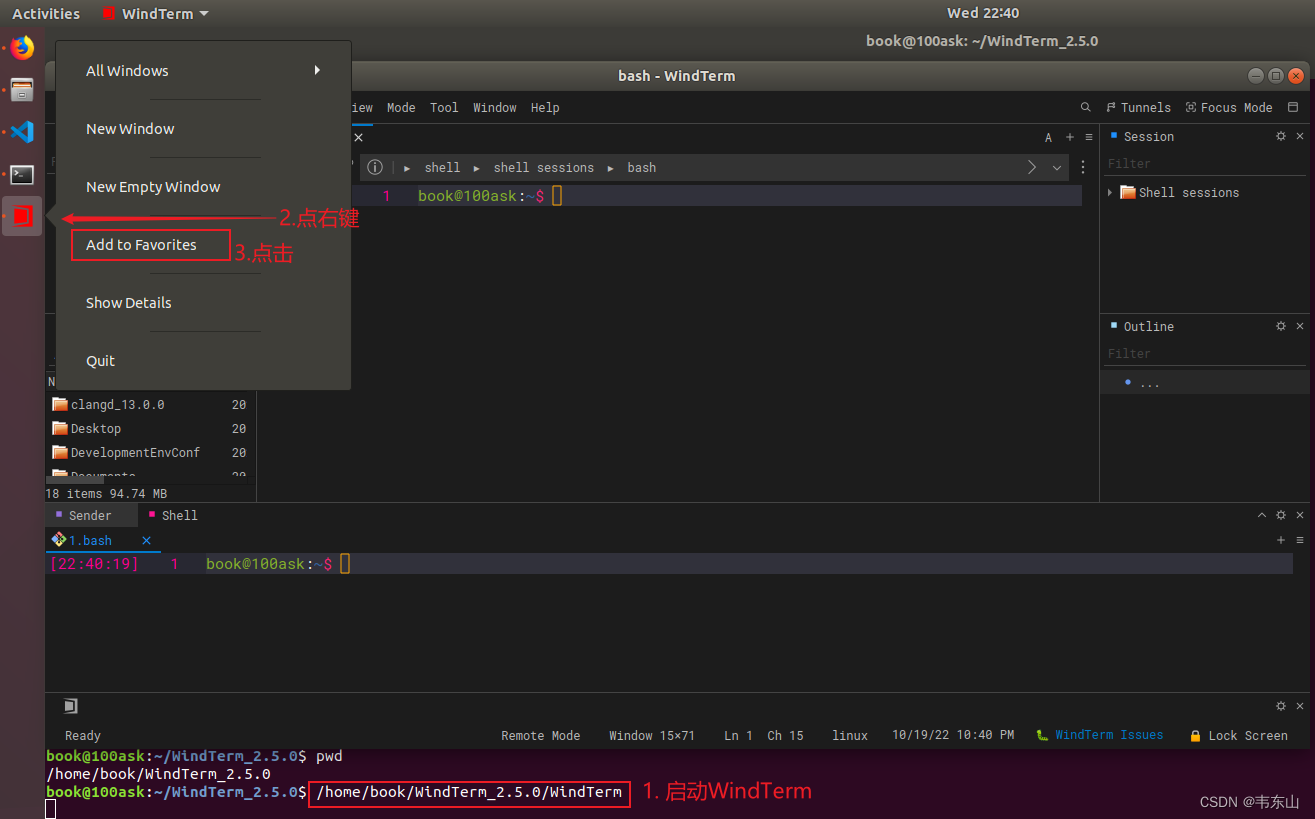Open Session pane settings gear
Image resolution: width=1315 pixels, height=819 pixels.
click(1281, 136)
